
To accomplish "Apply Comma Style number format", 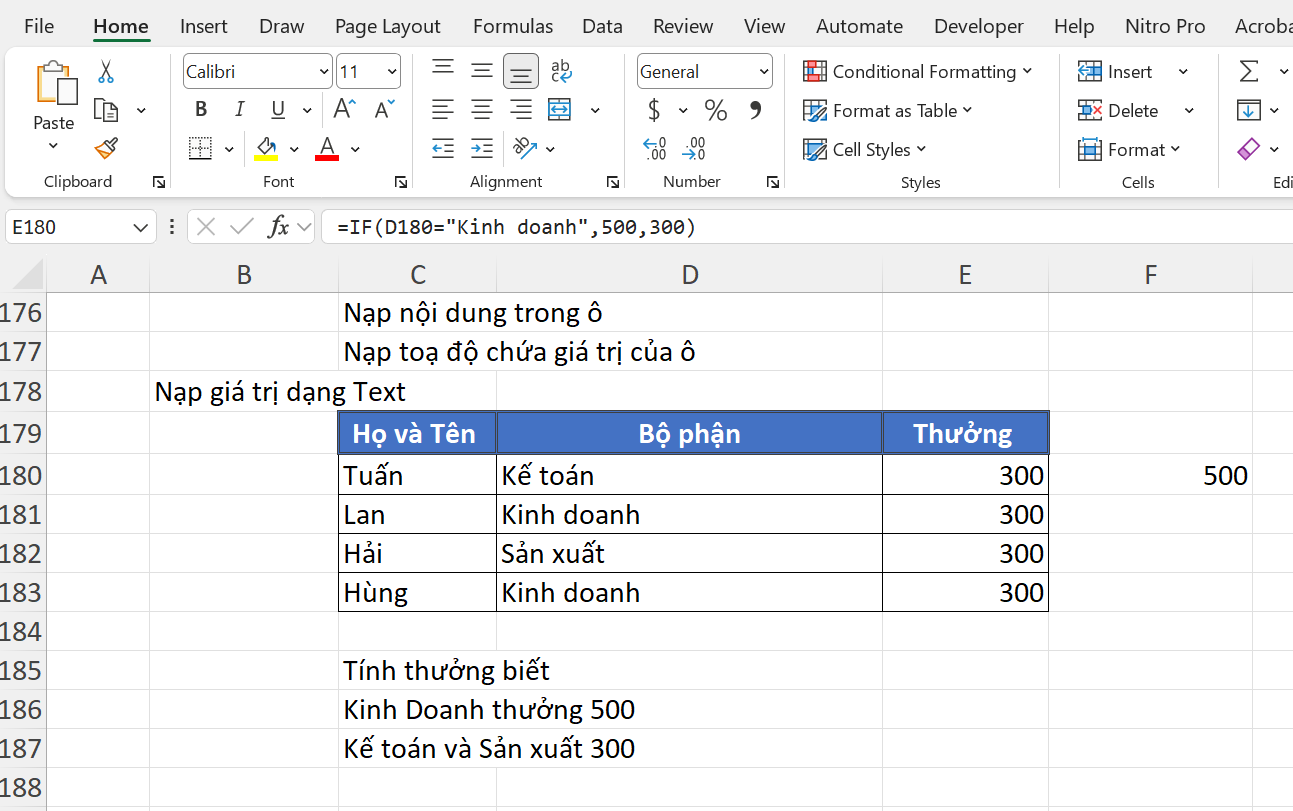I will [x=756, y=110].
